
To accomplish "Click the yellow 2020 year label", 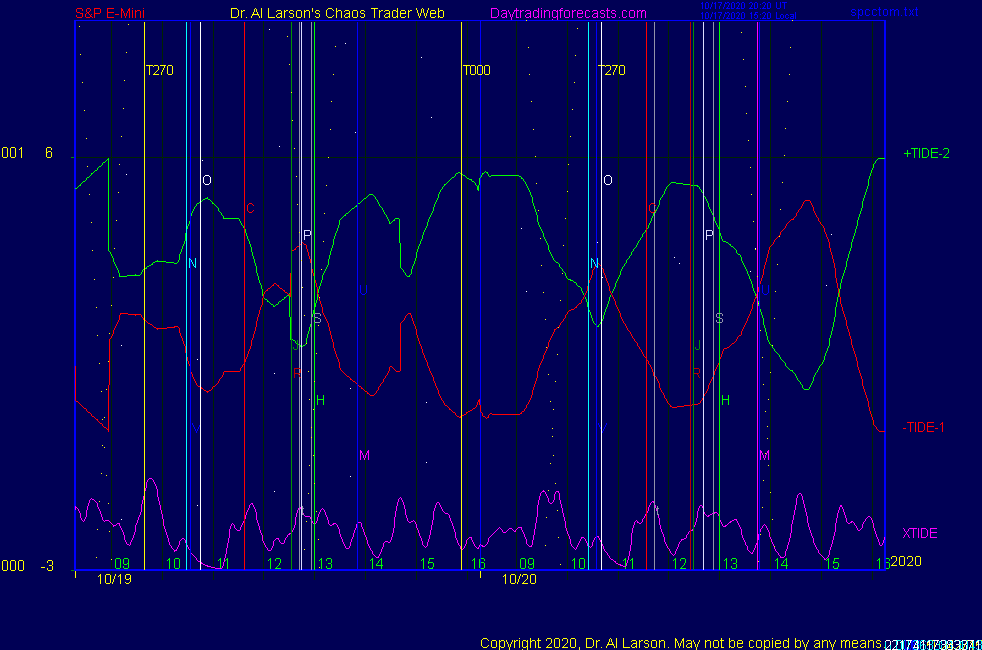I will [x=904, y=562].
